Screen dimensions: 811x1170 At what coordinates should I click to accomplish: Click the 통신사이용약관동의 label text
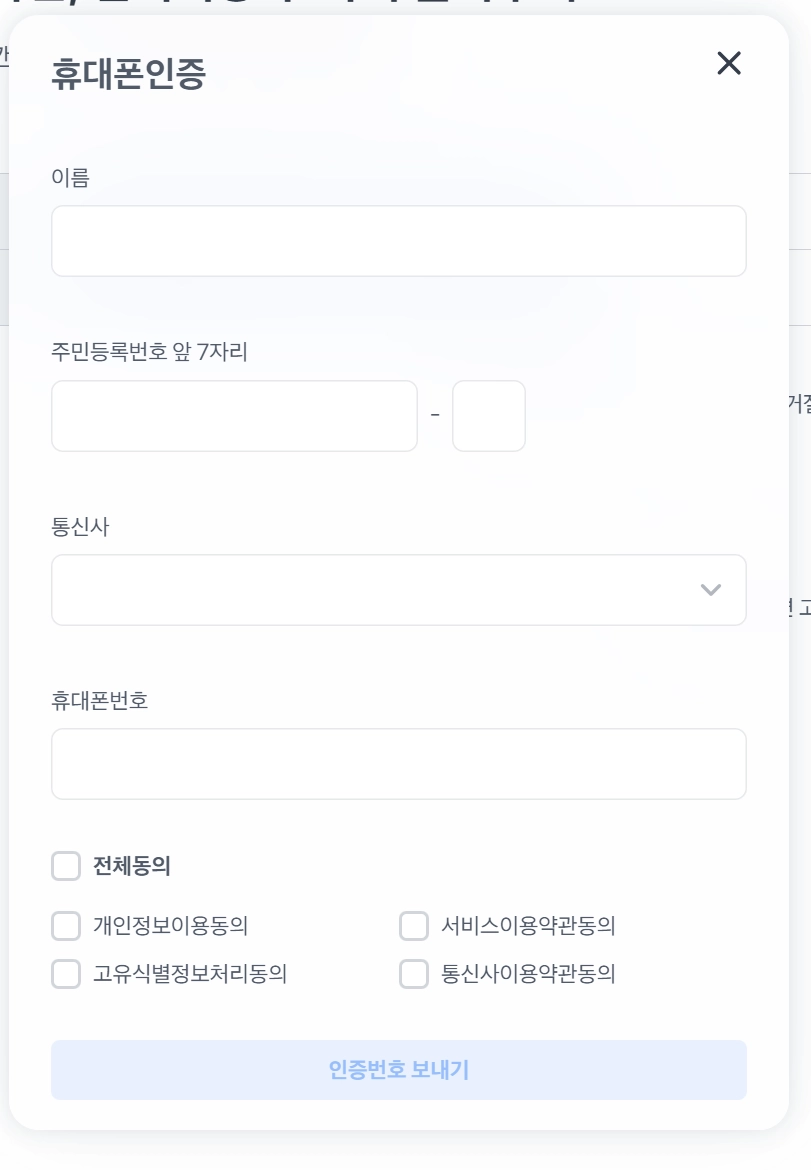[528, 974]
